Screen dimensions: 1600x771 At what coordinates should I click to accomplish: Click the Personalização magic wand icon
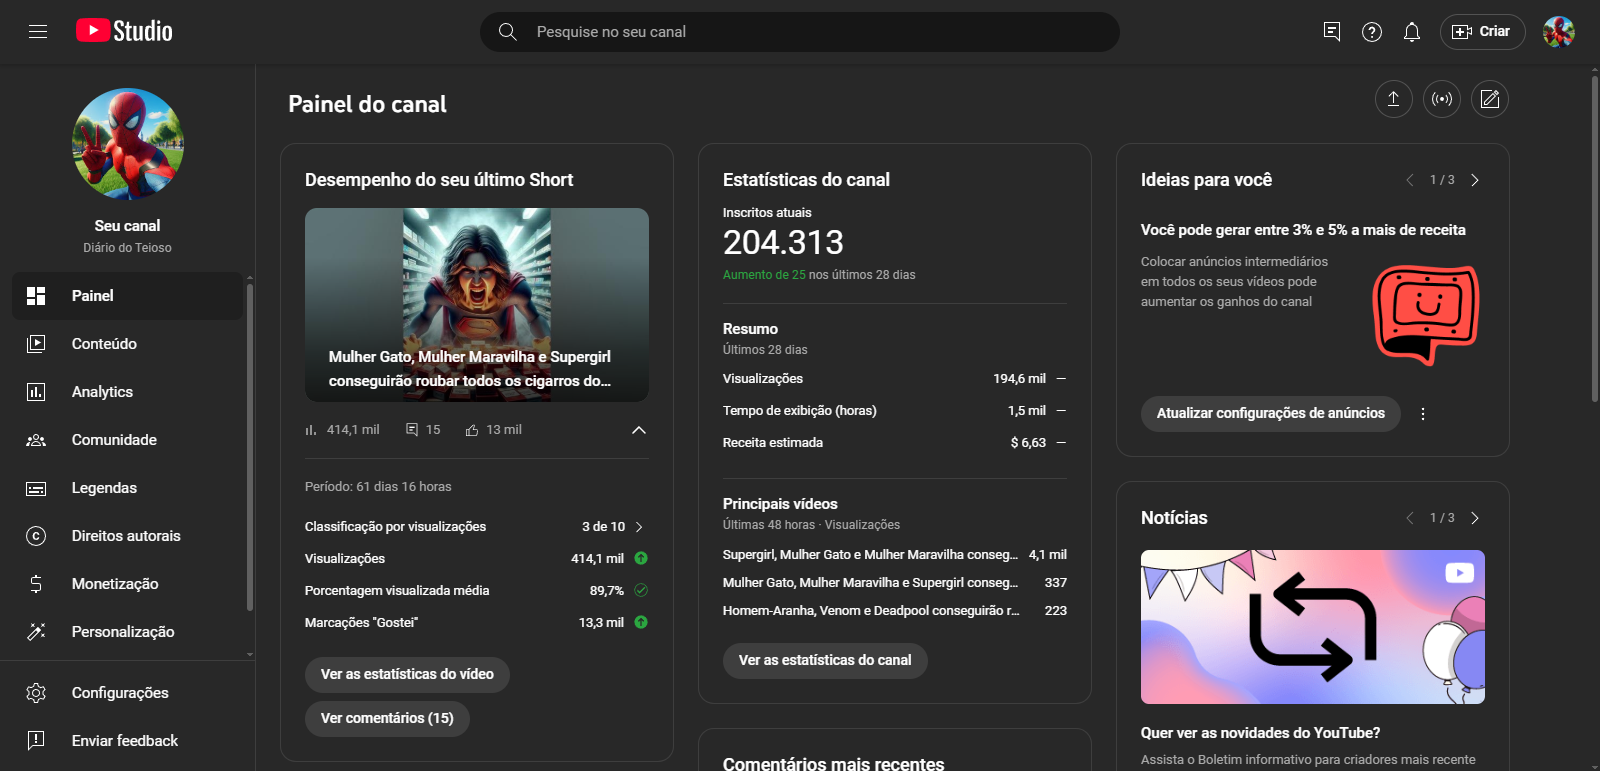36,632
